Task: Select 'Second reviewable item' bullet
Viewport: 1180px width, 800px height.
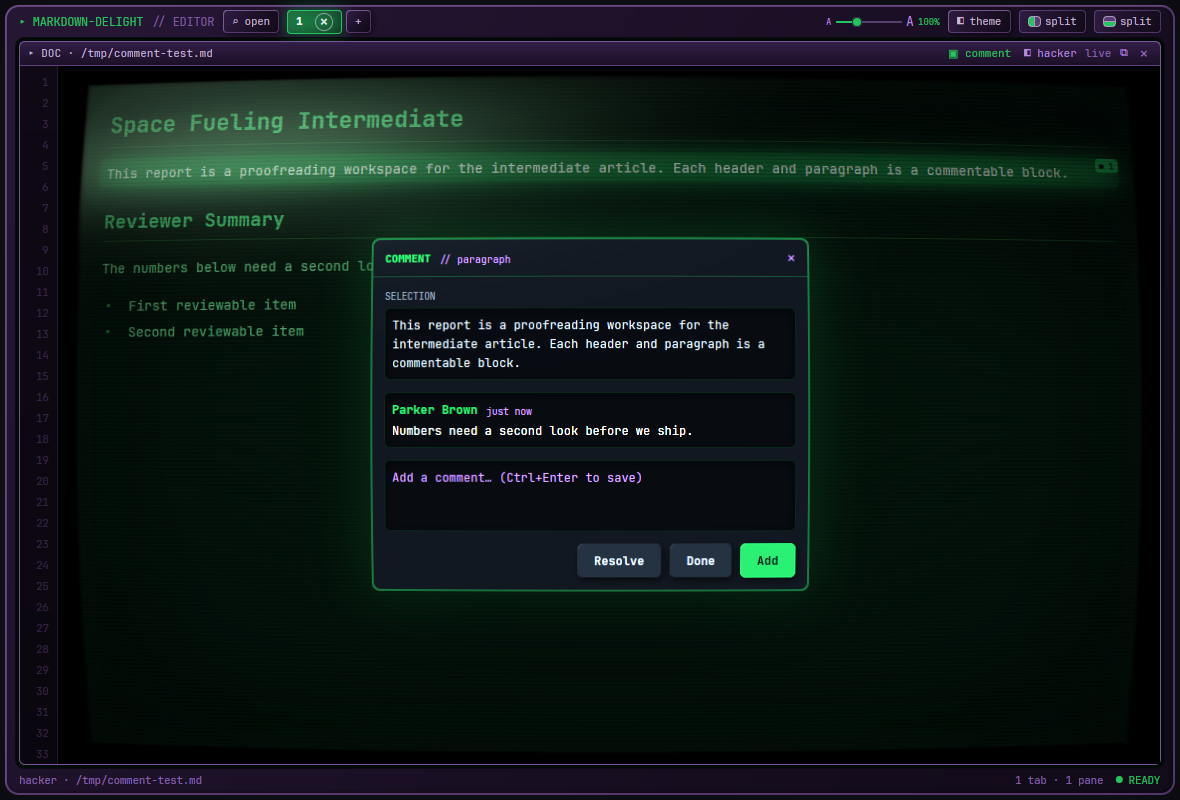Action: (215, 331)
